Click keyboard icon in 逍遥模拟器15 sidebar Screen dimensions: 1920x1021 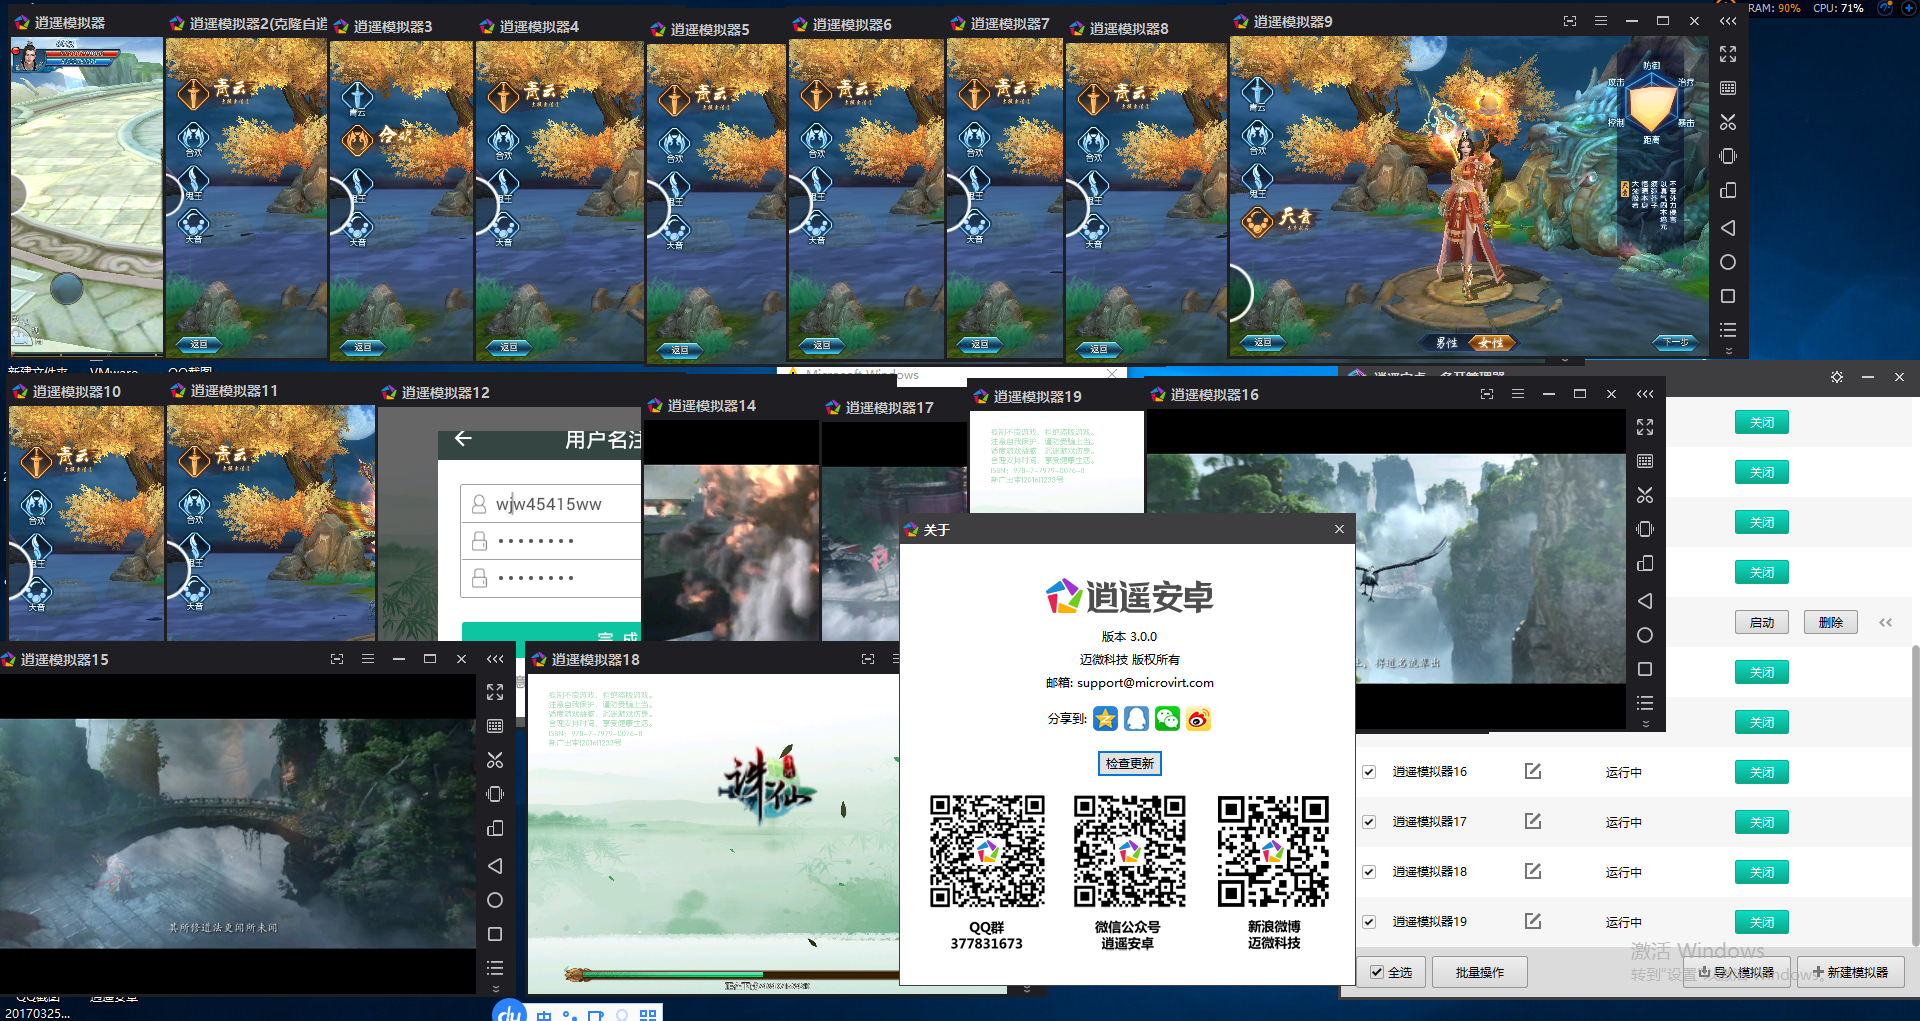click(495, 726)
